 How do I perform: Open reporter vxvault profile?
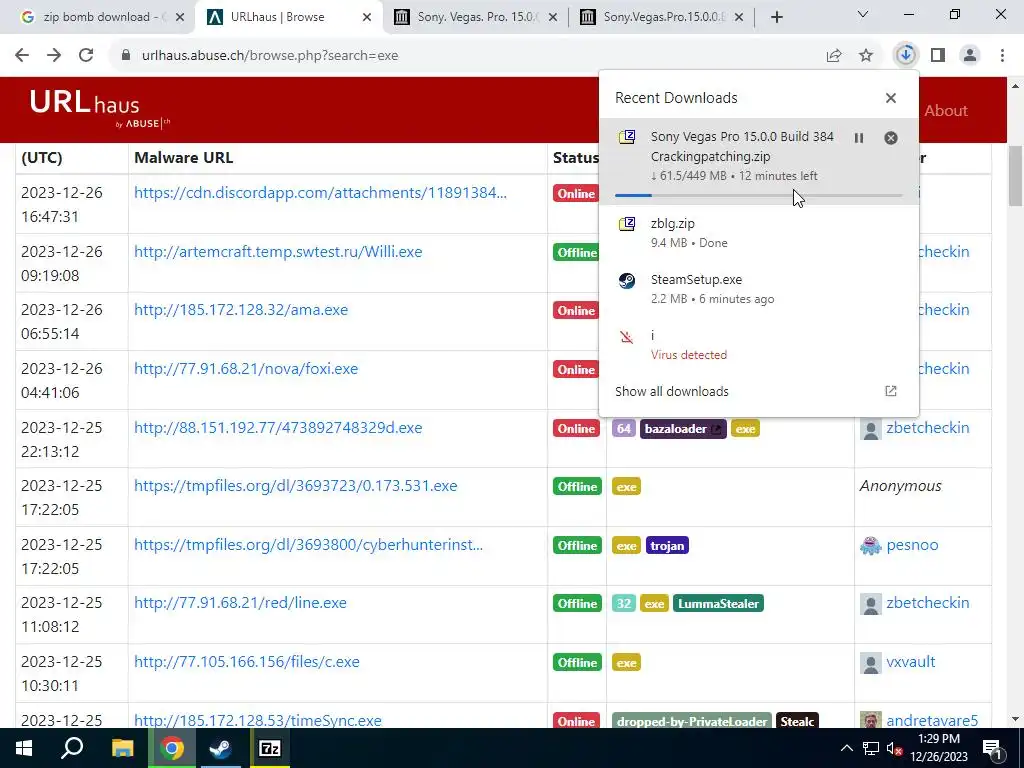910,662
